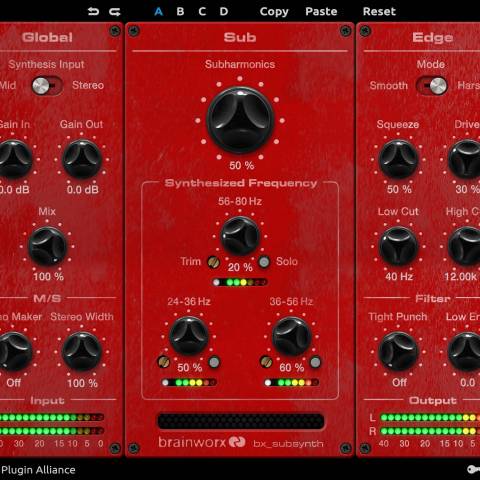The image size is (480, 480).
Task: Solo the 24-36 Hz band
Action: point(214,362)
